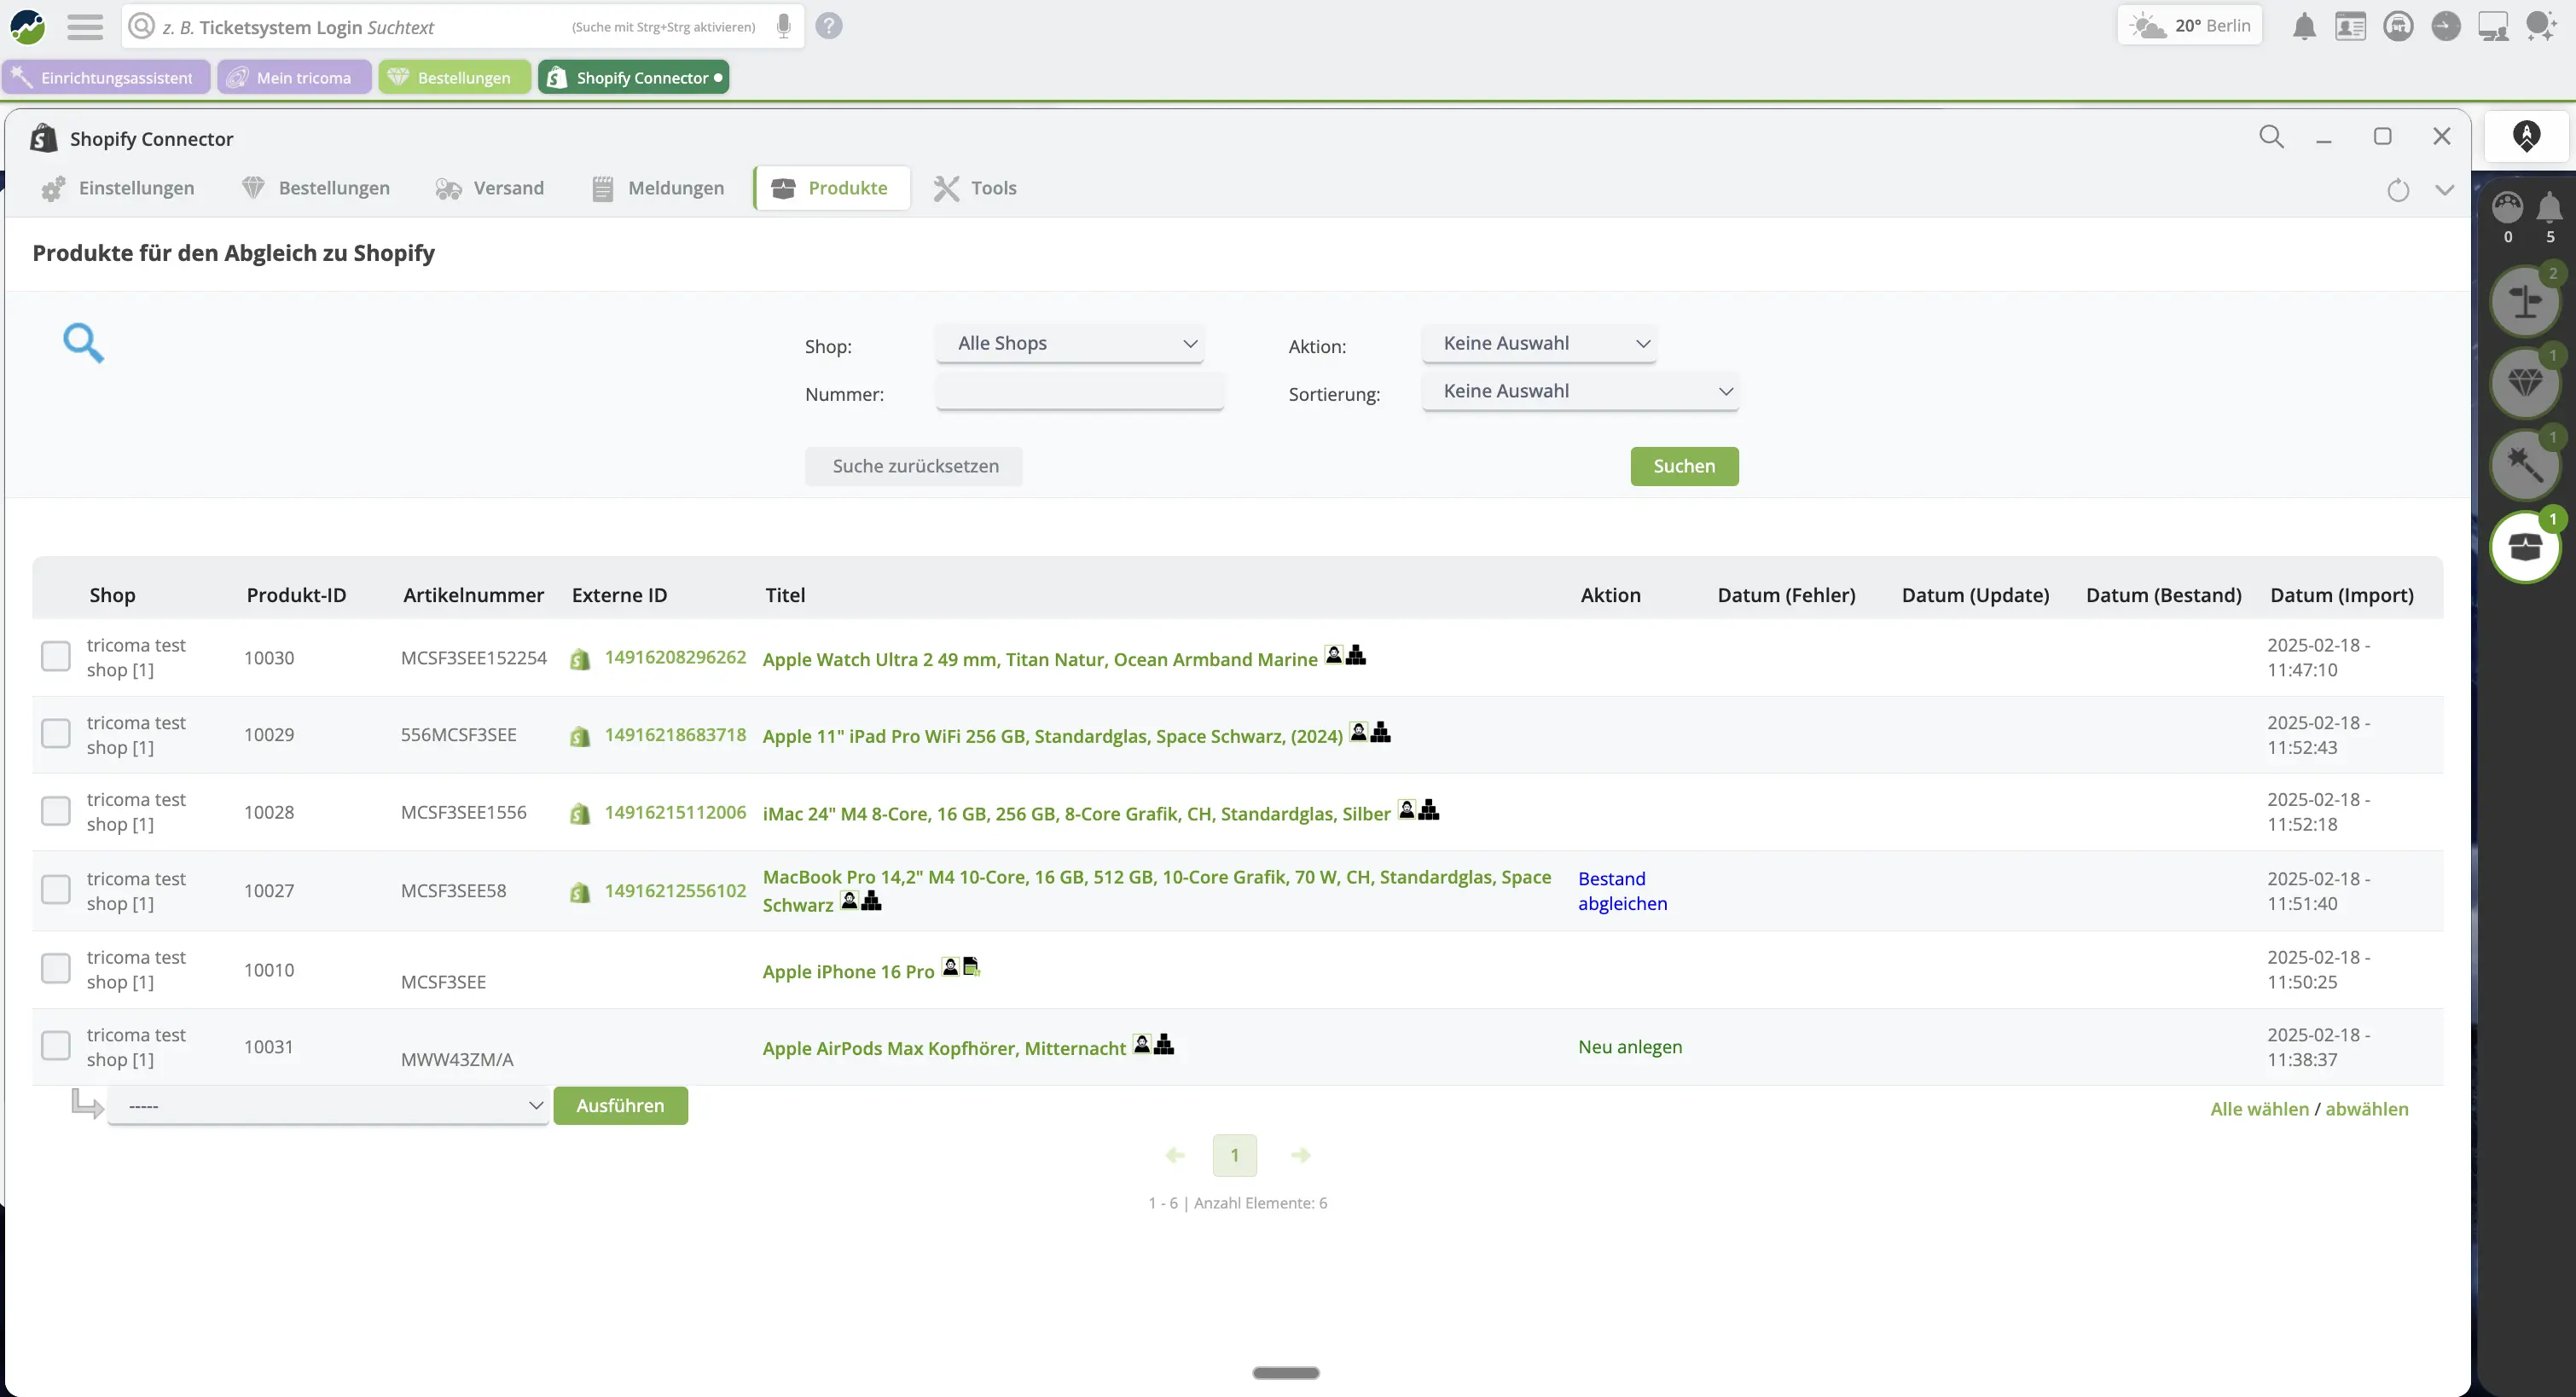Select checkbox for product 10027
Viewport: 2576px width, 1397px height.
tap(56, 890)
